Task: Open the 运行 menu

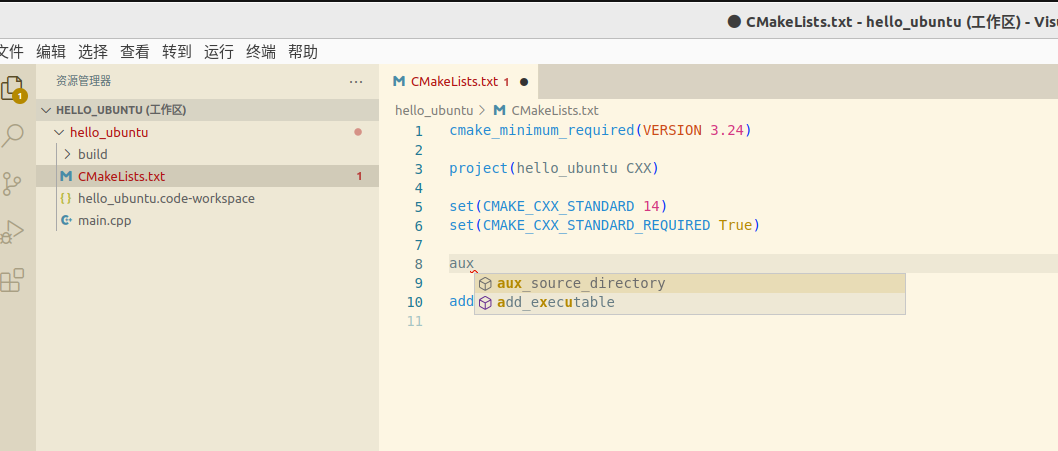Action: [x=219, y=52]
